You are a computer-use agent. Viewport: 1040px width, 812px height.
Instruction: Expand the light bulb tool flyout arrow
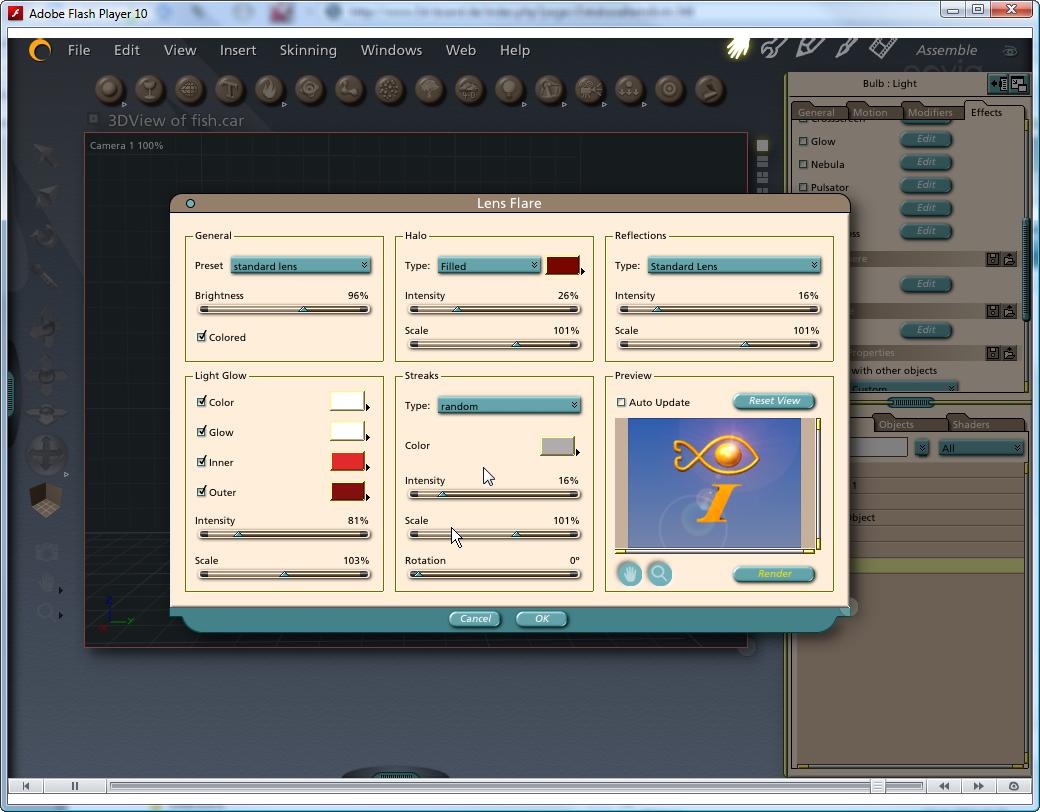tap(524, 104)
